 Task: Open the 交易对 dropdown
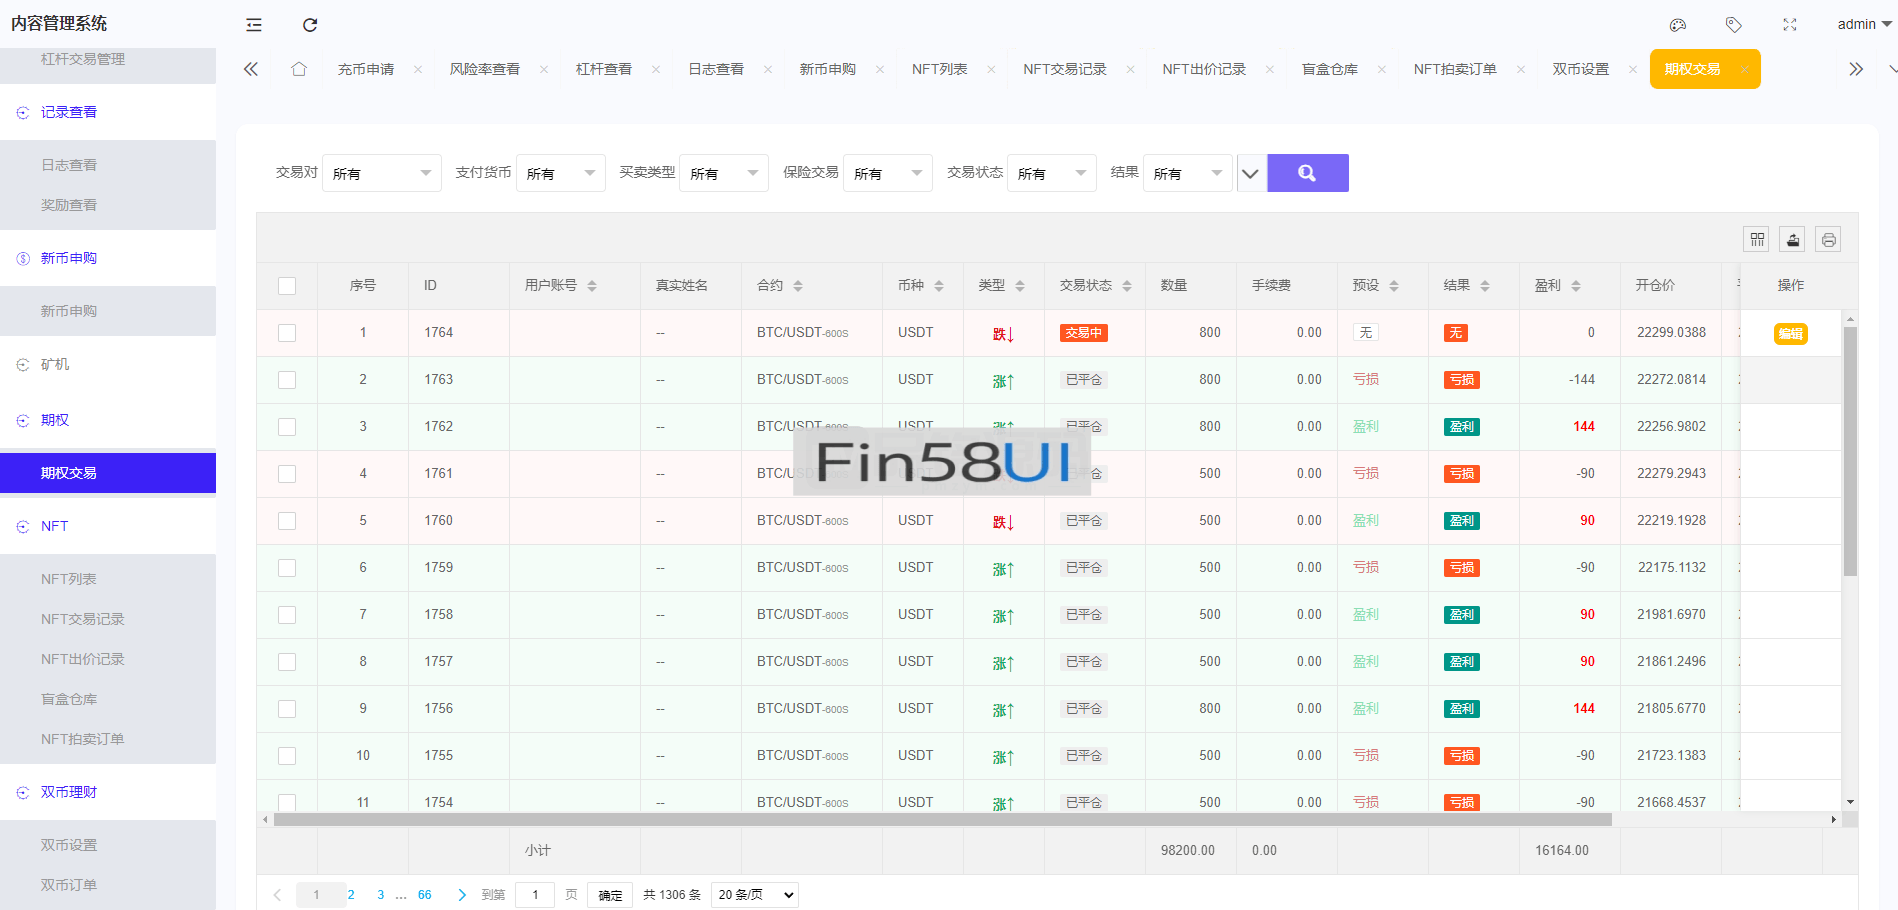pos(381,174)
